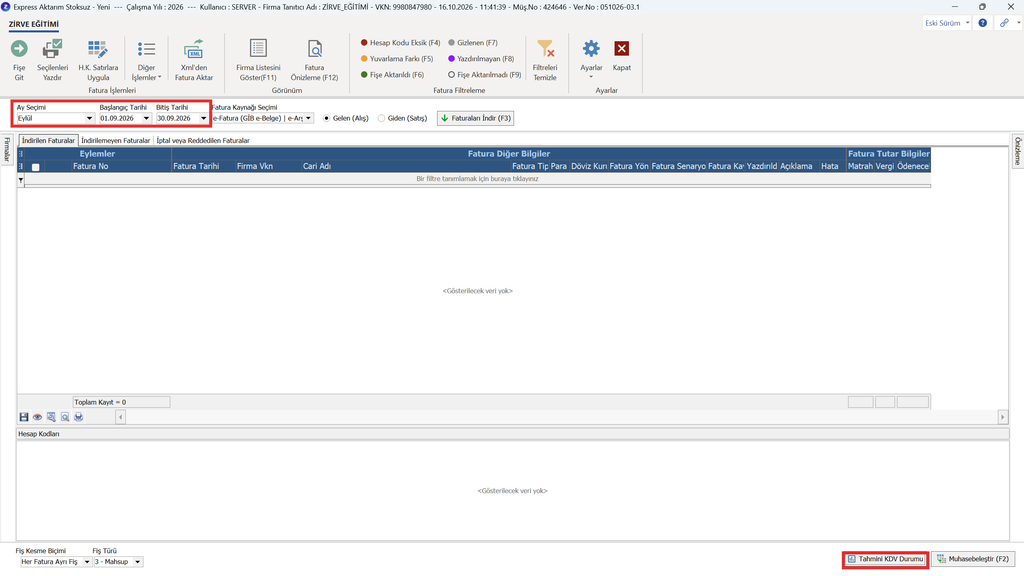Select the Giden (Satış) radio button
This screenshot has height=576, width=1024.
pyautogui.click(x=381, y=118)
